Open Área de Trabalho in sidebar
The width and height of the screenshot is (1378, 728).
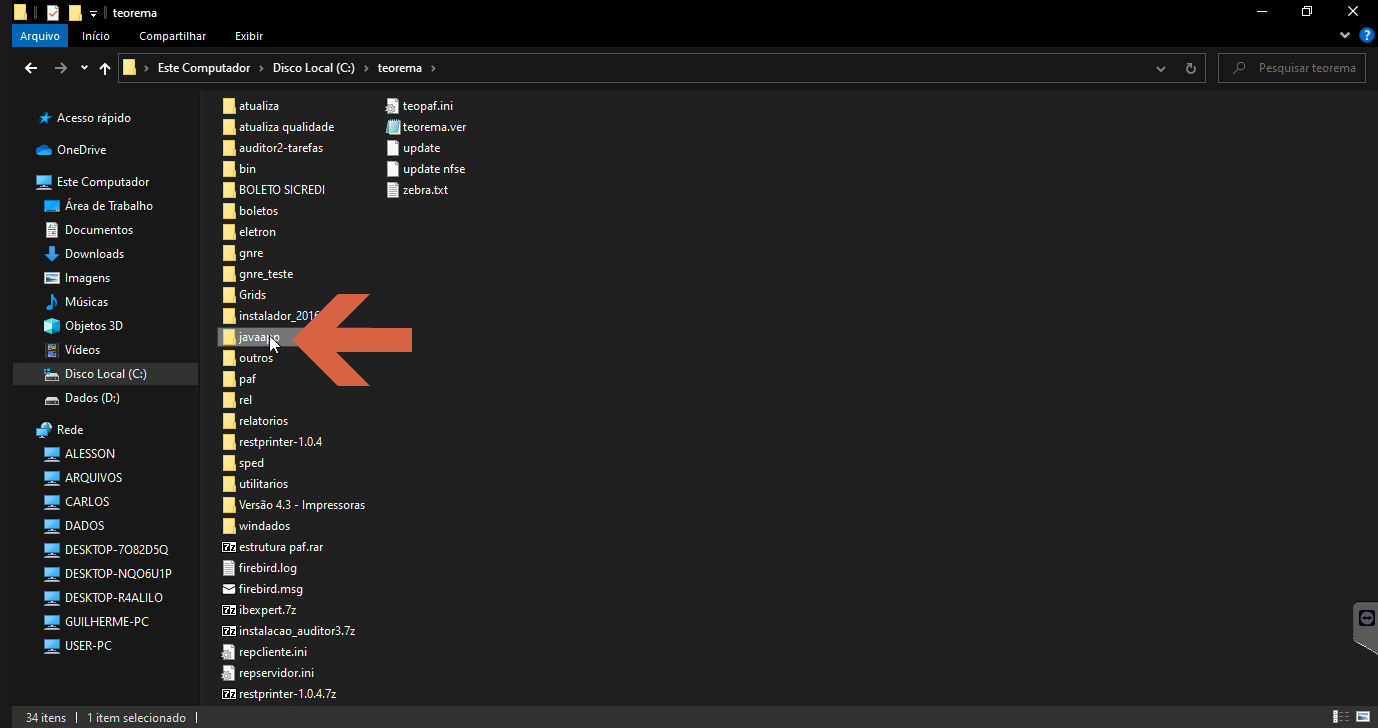click(108, 206)
